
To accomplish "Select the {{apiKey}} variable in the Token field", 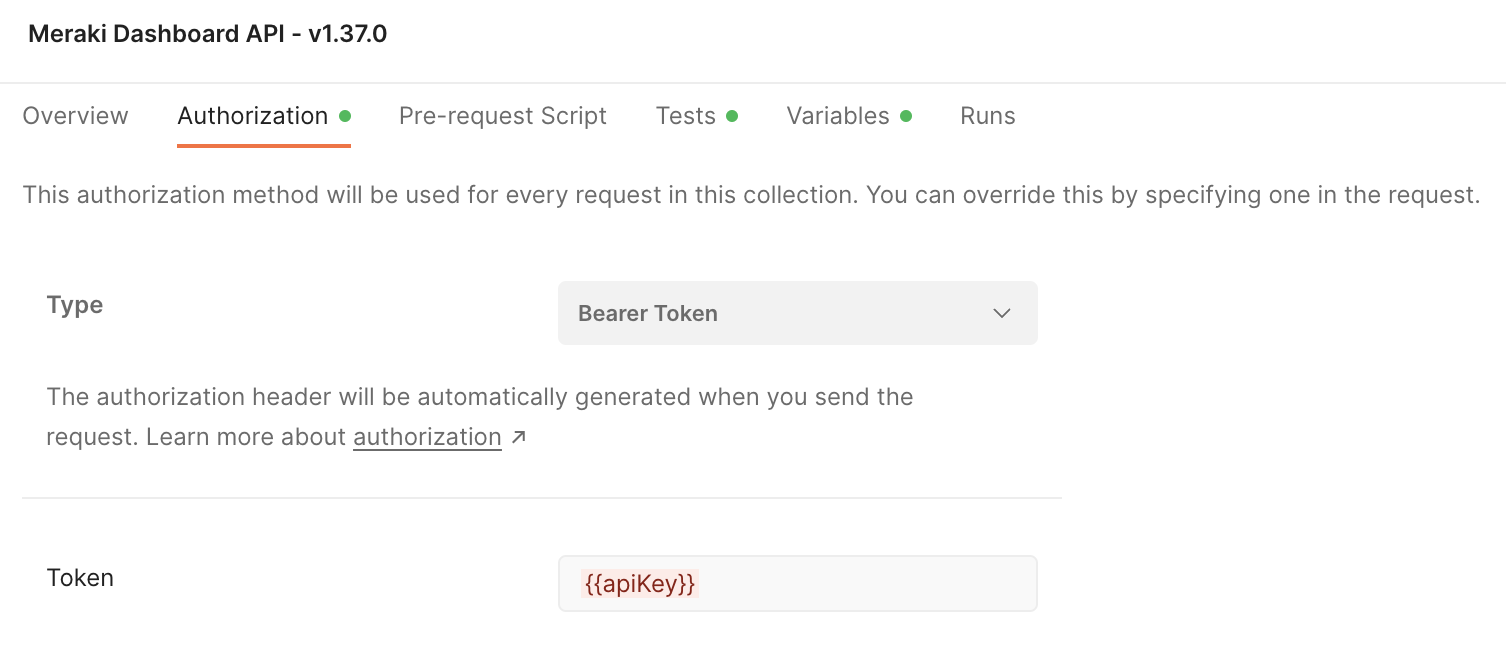I will (638, 583).
